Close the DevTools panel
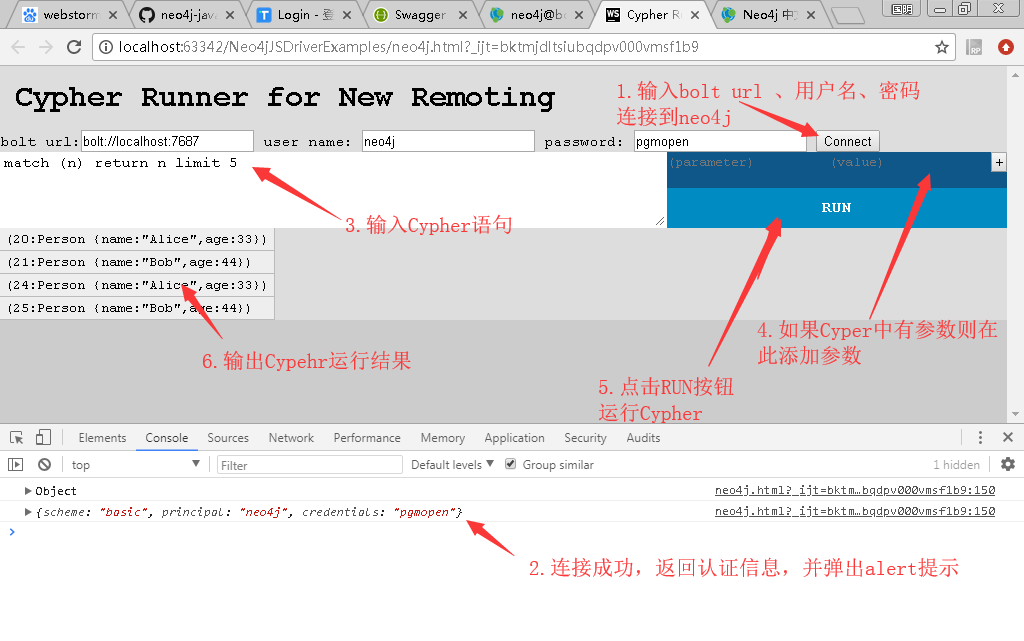 point(1008,437)
